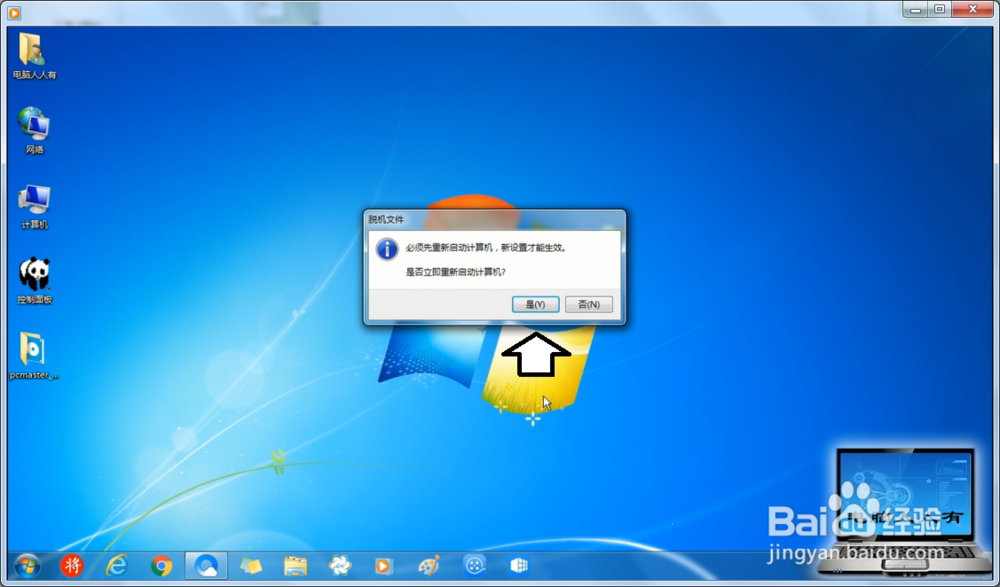This screenshot has width=1000, height=587.
Task: Open the orange media player taskbar icon
Action: point(383,567)
